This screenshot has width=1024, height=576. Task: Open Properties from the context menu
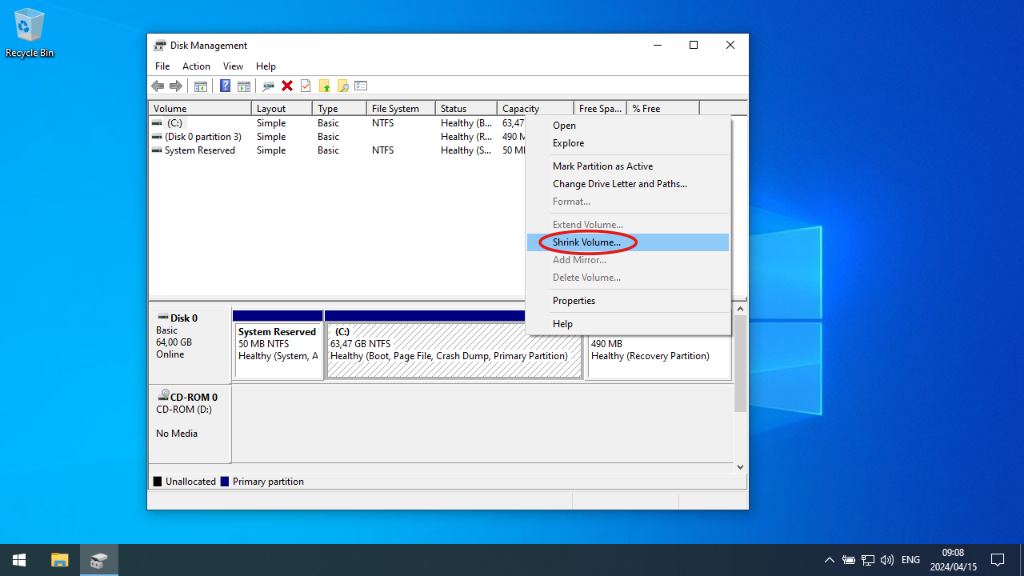tap(575, 300)
